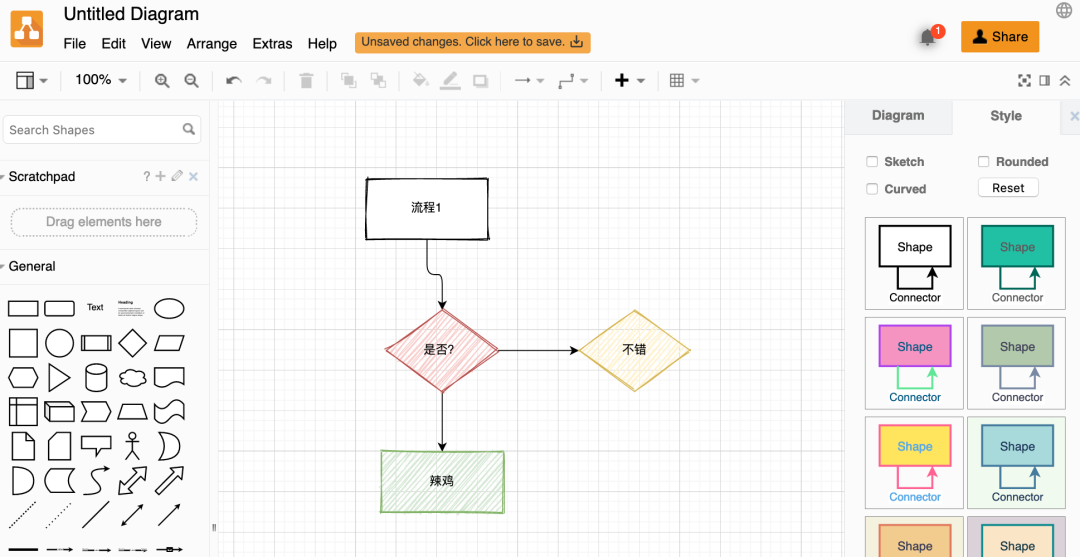Switch to the Diagram tab
This screenshot has width=1080, height=557.
(898, 116)
